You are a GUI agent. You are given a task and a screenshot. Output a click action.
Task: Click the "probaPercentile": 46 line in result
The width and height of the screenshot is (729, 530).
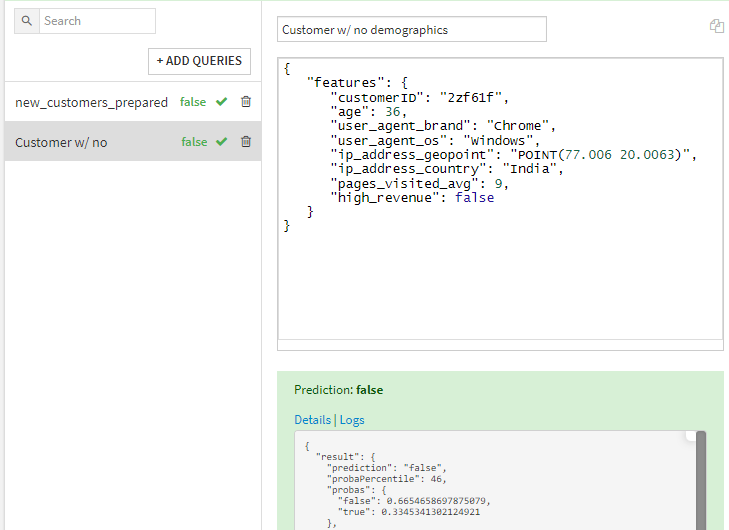click(x=387, y=479)
